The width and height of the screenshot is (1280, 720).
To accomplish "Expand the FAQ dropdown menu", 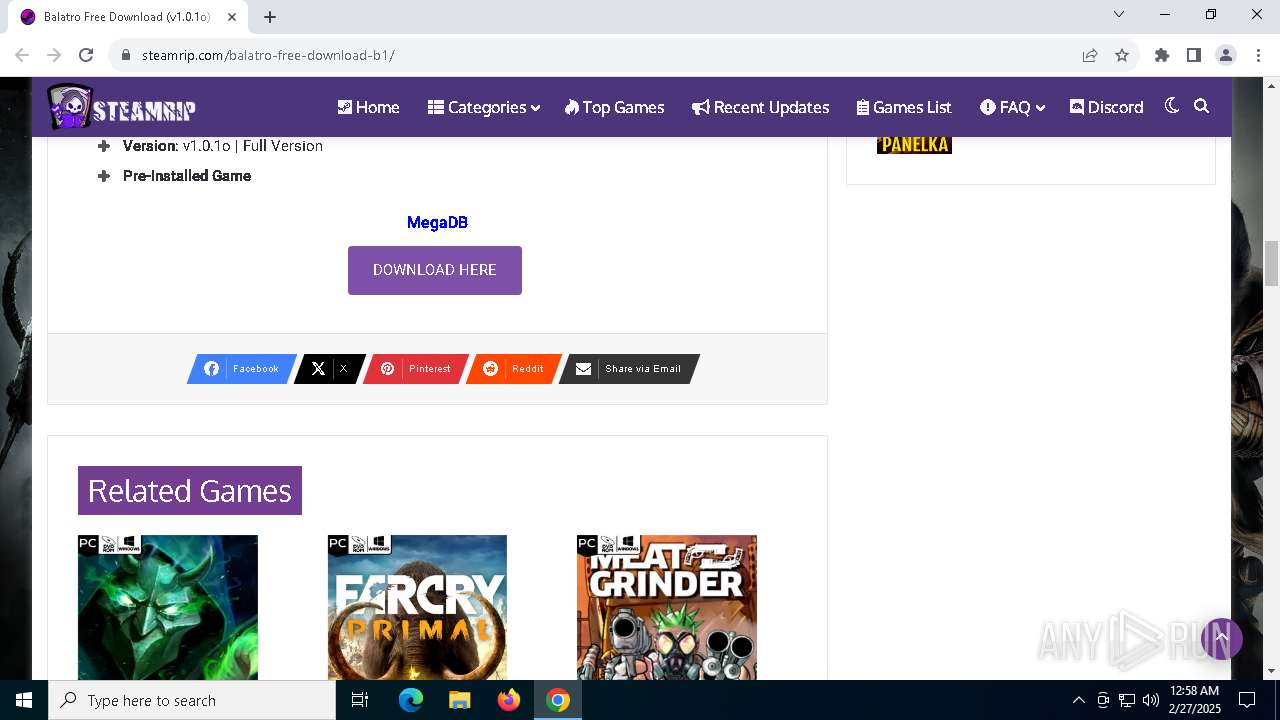I will tap(1012, 107).
